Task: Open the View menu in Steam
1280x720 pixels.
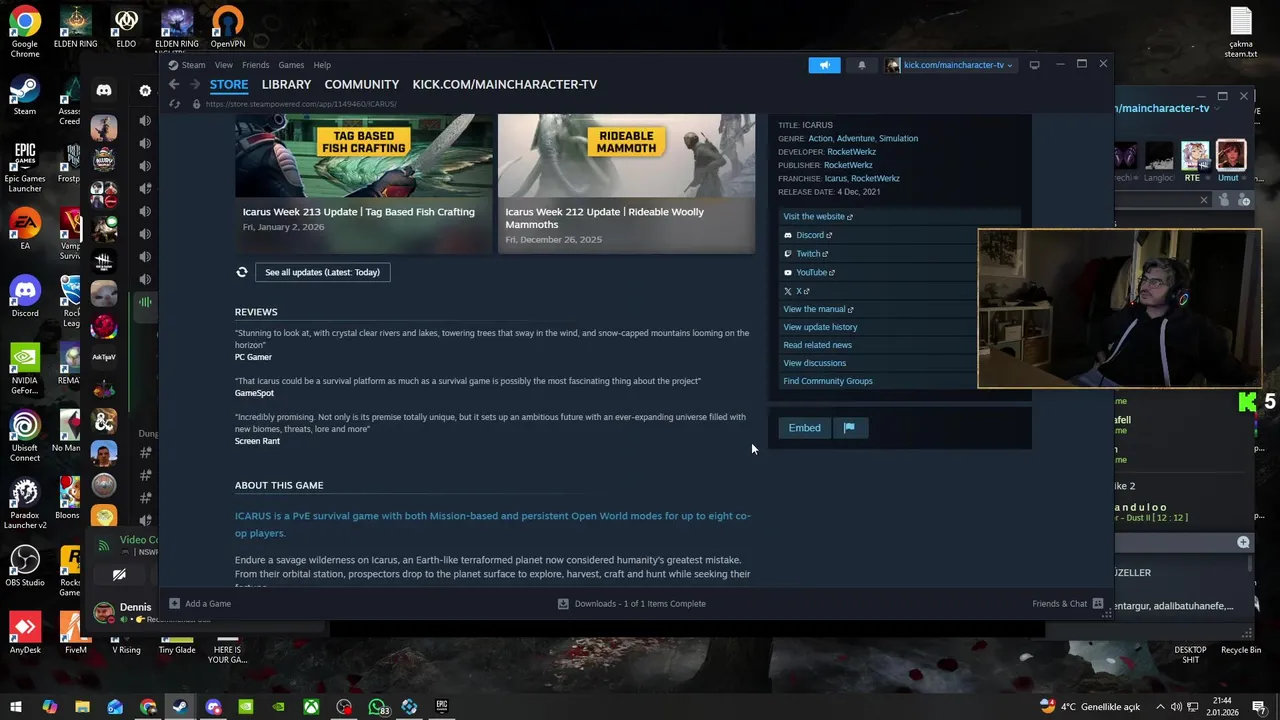Action: pyautogui.click(x=223, y=65)
